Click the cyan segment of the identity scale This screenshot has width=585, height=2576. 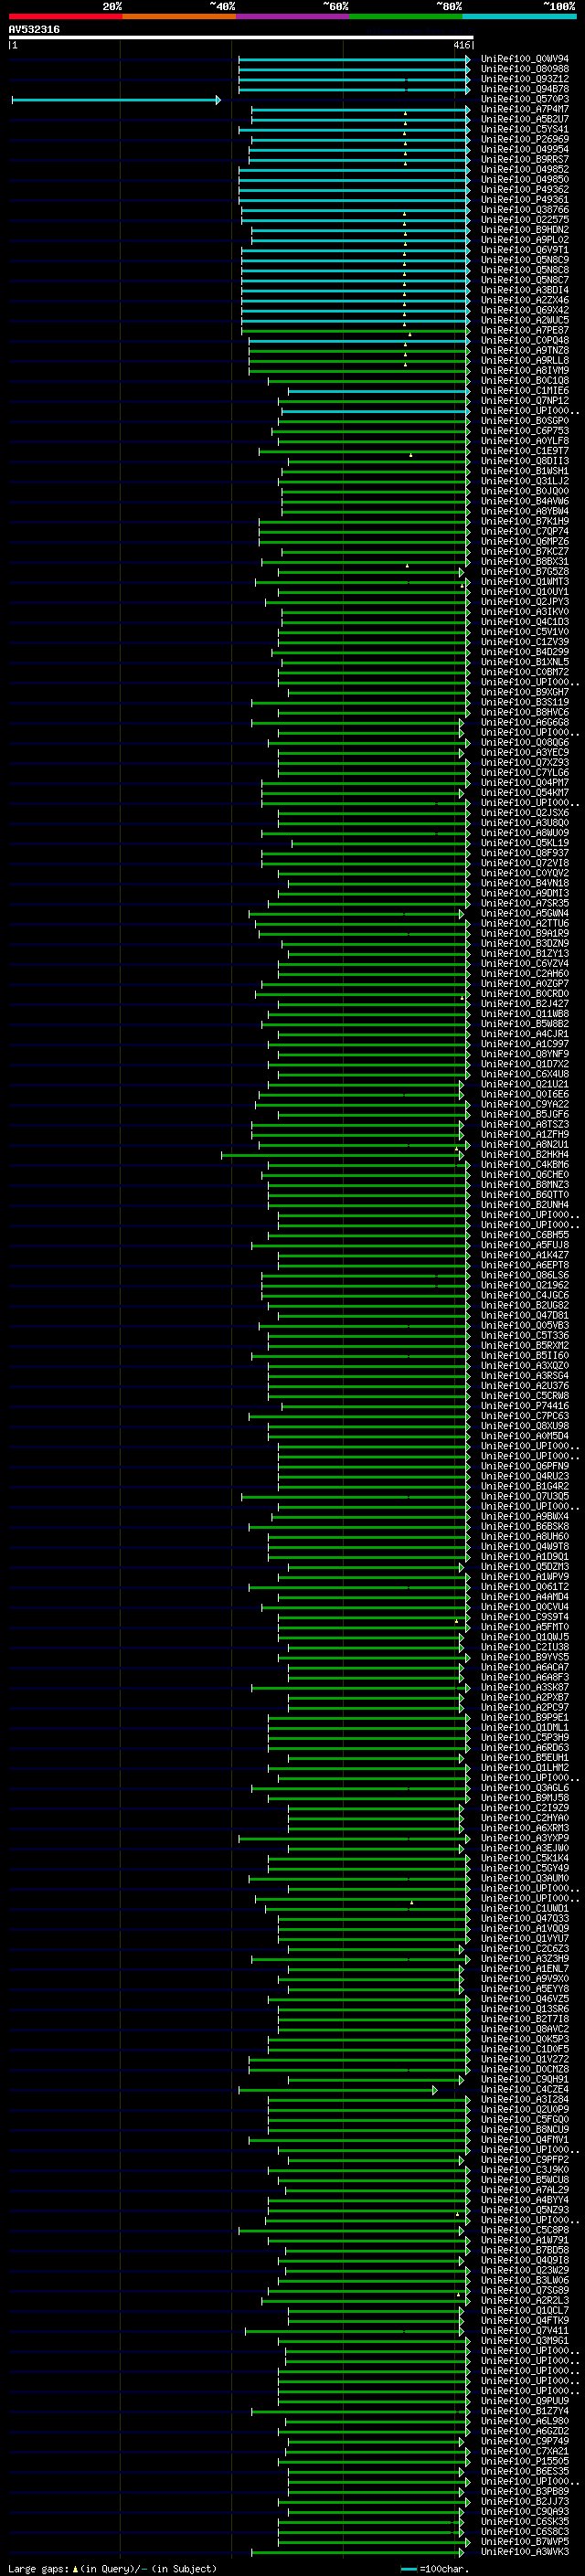[519, 17]
